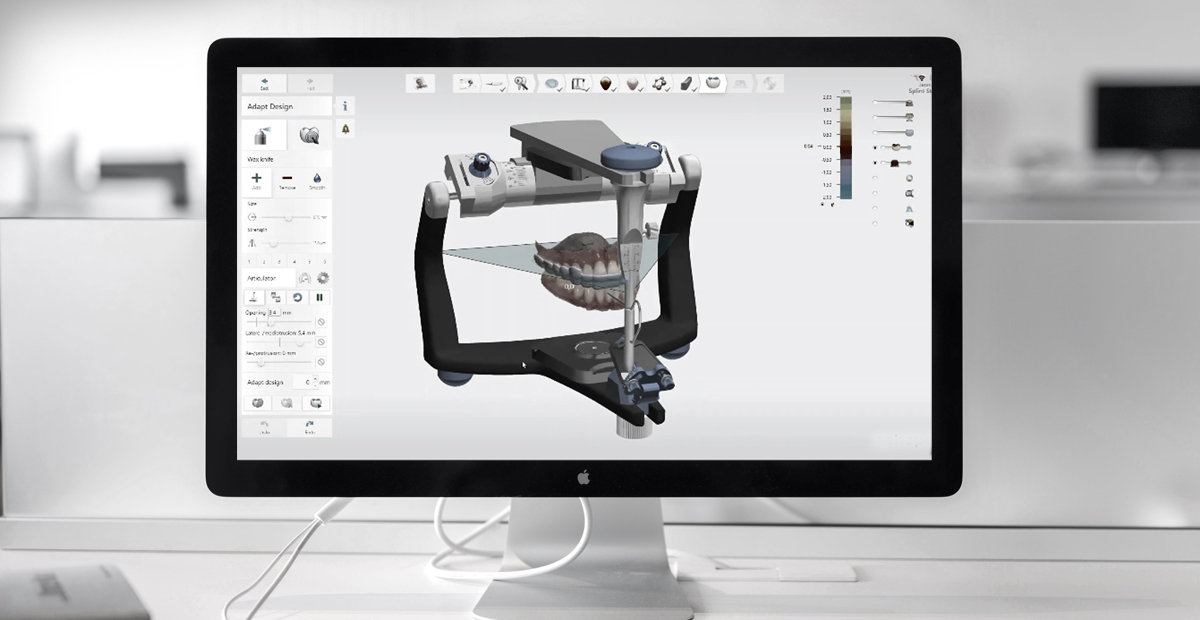Select the Remove wax knife tool
Screen dimensions: 1200x620
tap(287, 181)
